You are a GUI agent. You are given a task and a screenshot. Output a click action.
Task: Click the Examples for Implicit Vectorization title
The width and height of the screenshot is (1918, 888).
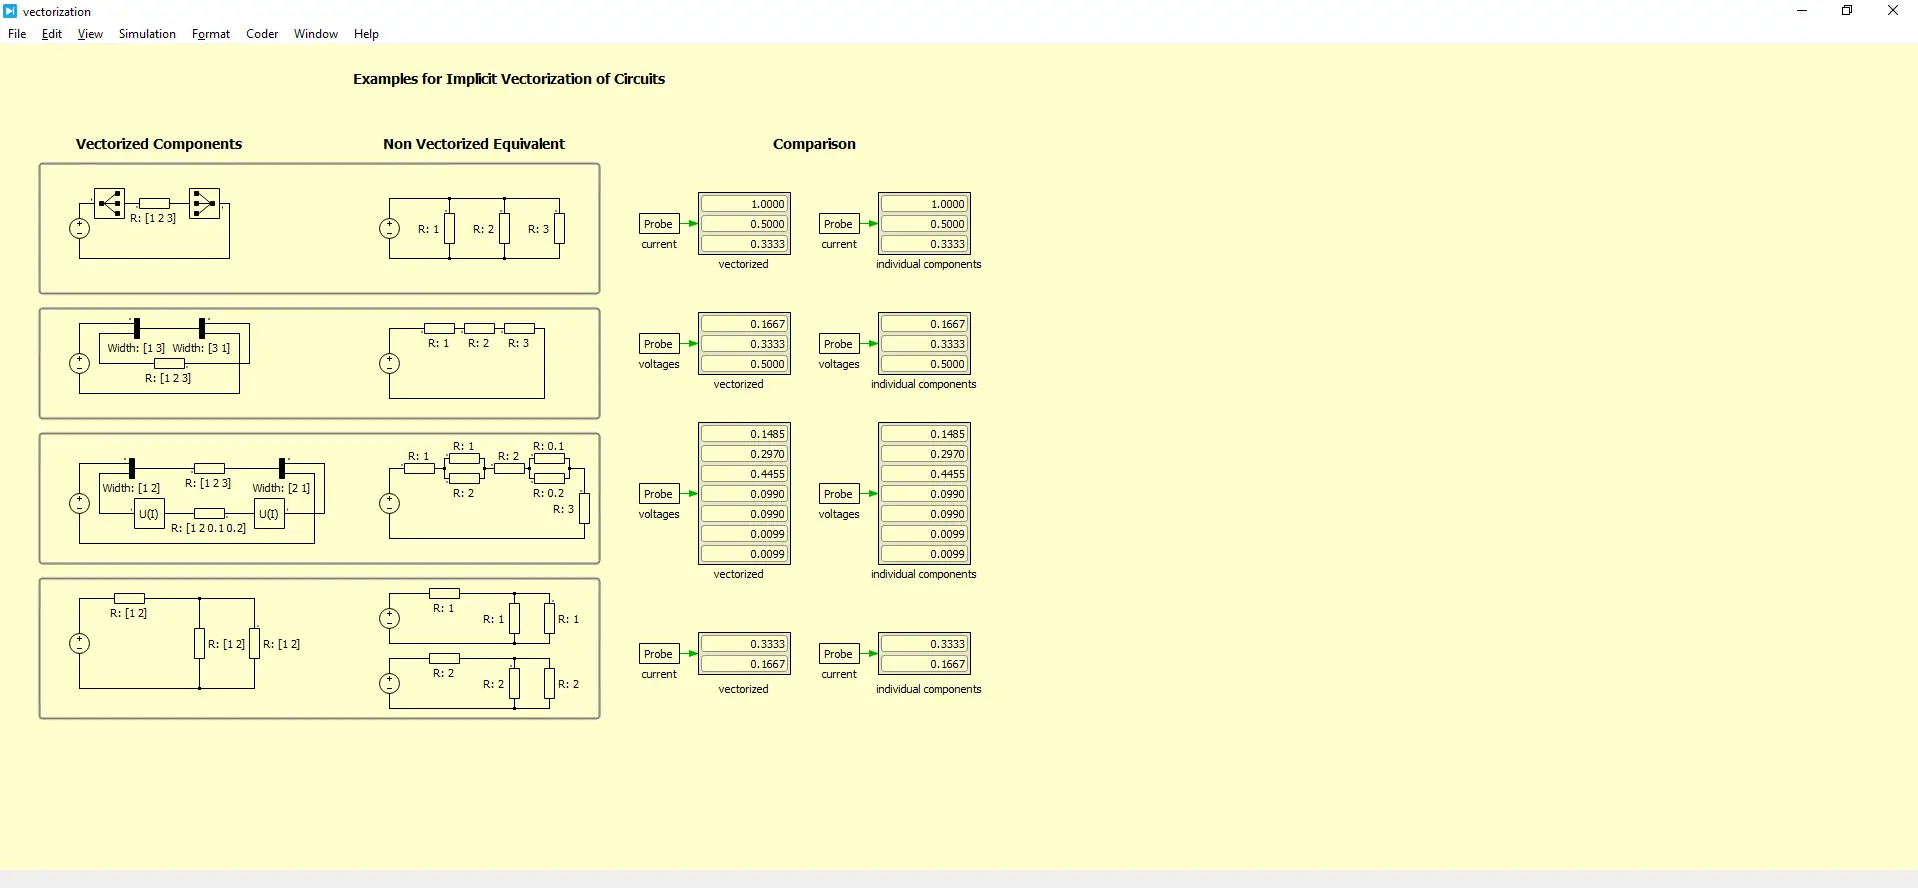[509, 79]
